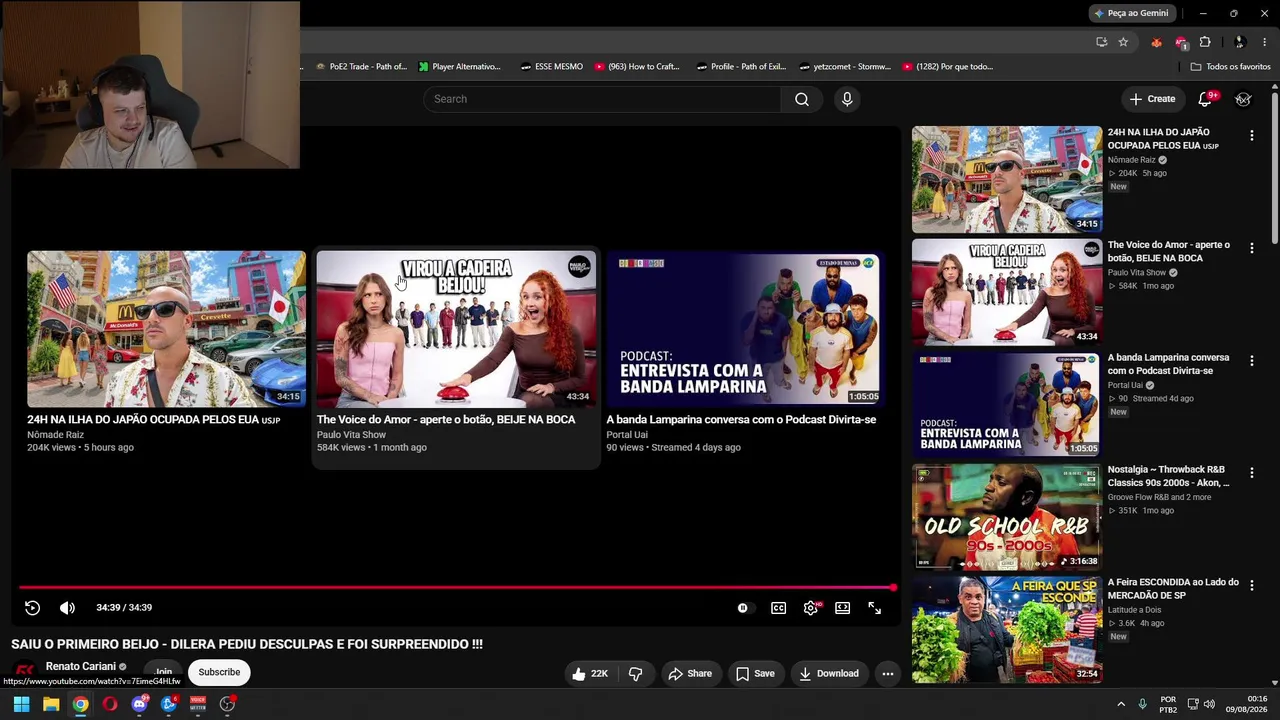Open the ESSE MESMO bookmark

coord(551,67)
